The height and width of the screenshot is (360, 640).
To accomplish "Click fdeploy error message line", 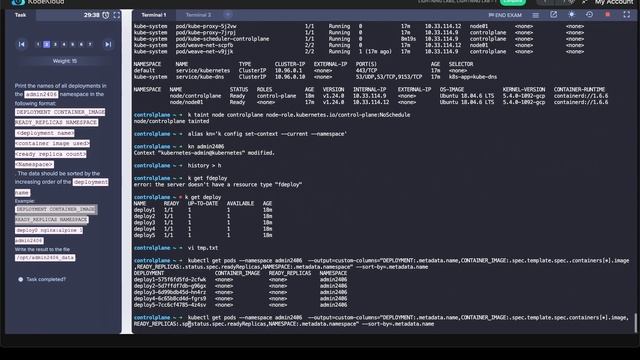I will 218,184.
